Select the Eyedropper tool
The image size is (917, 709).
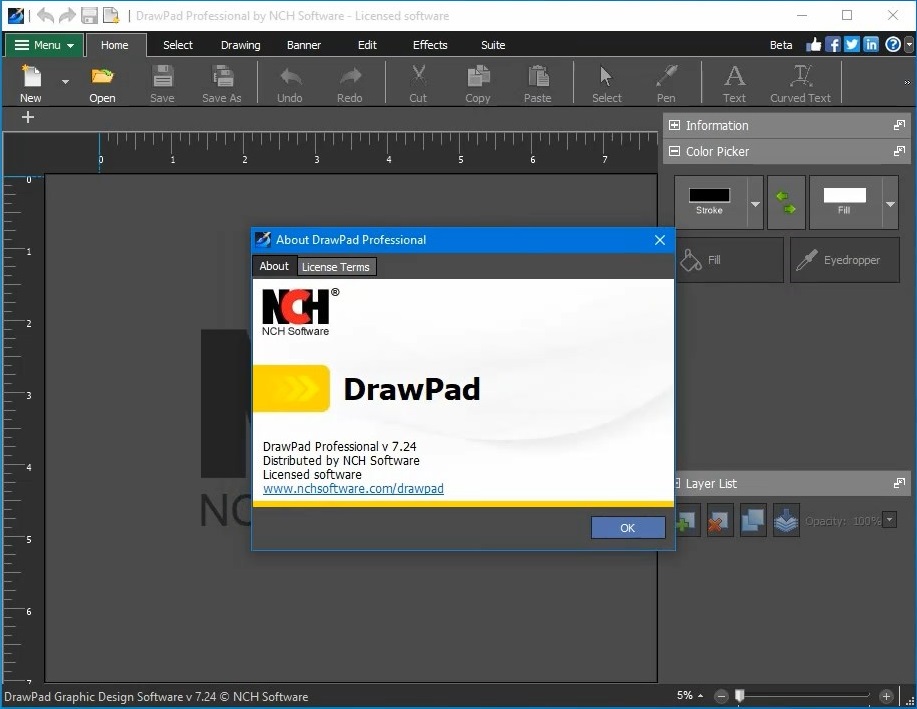tap(844, 260)
